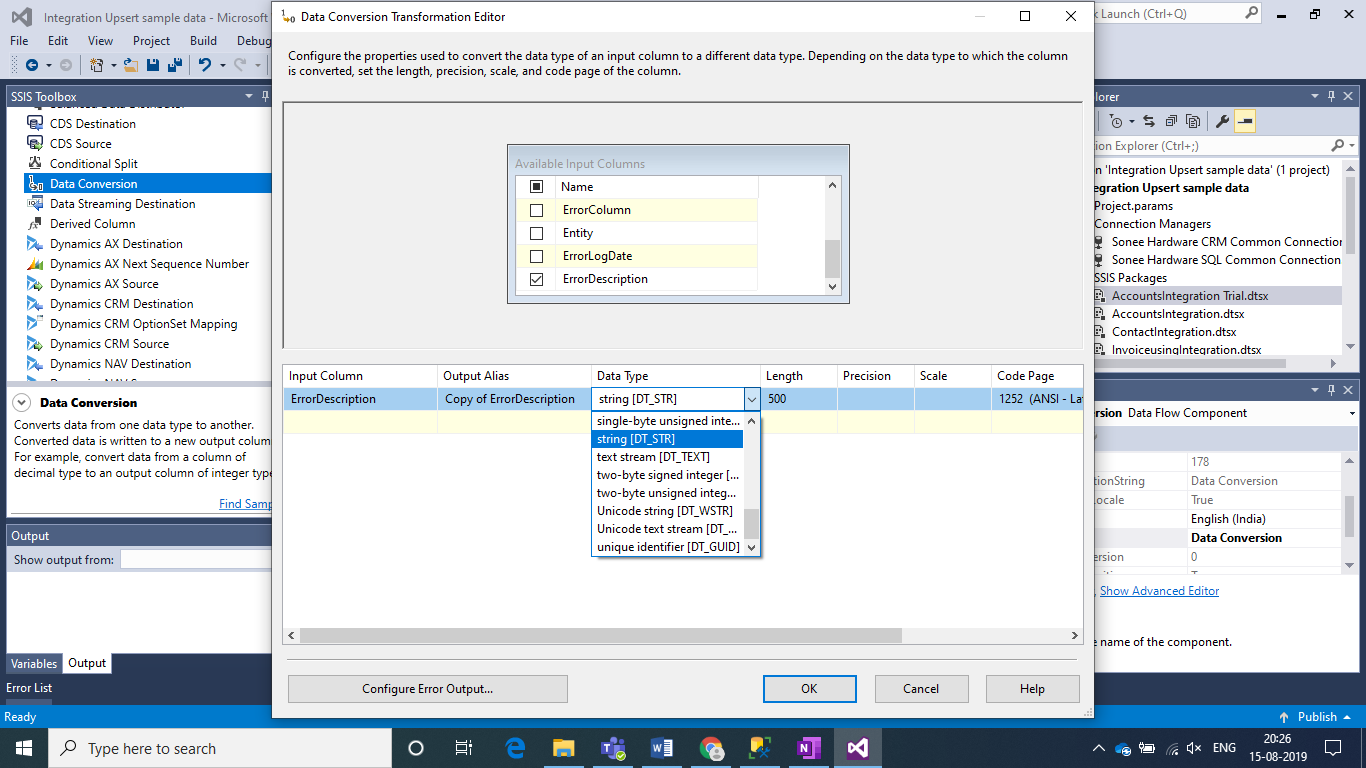Open File Explorer from the taskbar
1366x768 pixels.
pyautogui.click(x=564, y=748)
